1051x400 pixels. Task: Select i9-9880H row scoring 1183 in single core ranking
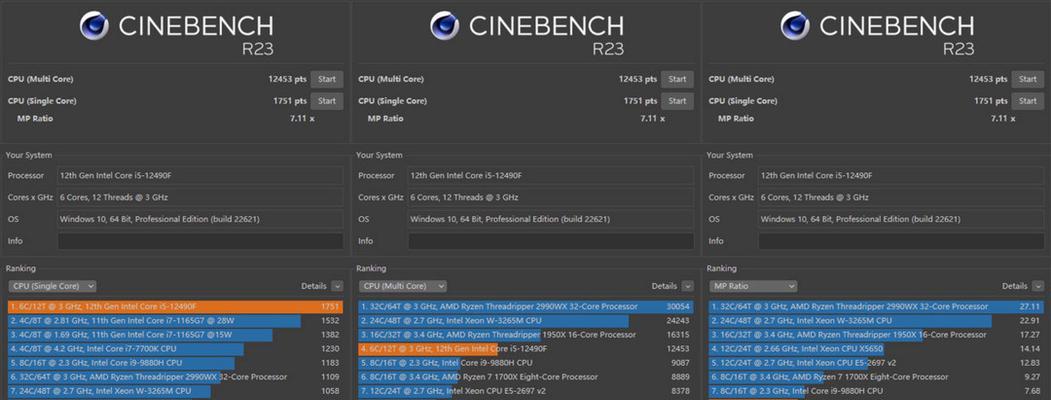click(x=176, y=363)
